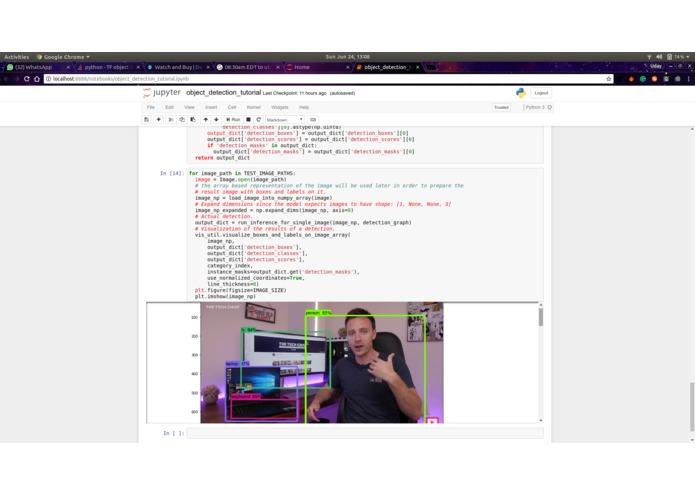Click the line 'return output_dict'
695x494 pixels.
[222, 158]
